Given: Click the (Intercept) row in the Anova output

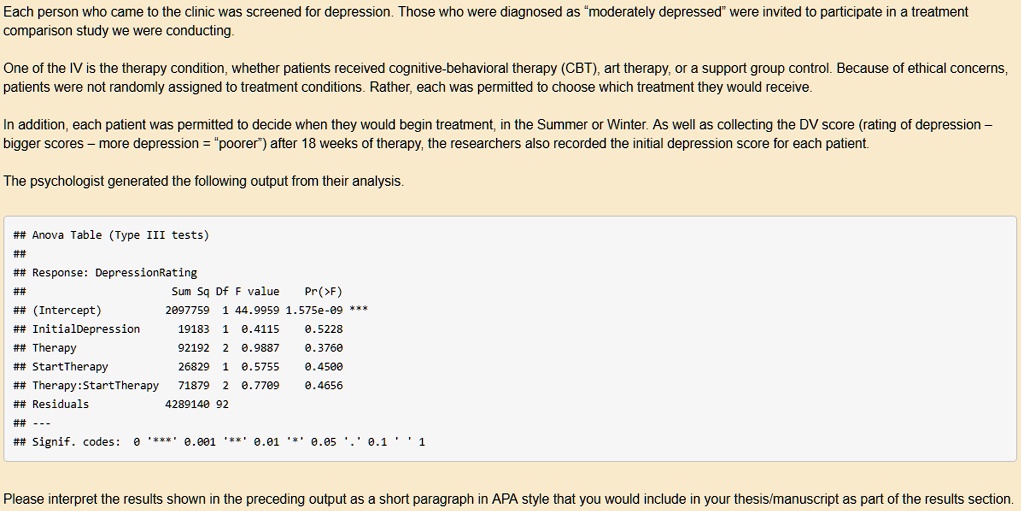Looking at the screenshot, I should pyautogui.click(x=190, y=311).
